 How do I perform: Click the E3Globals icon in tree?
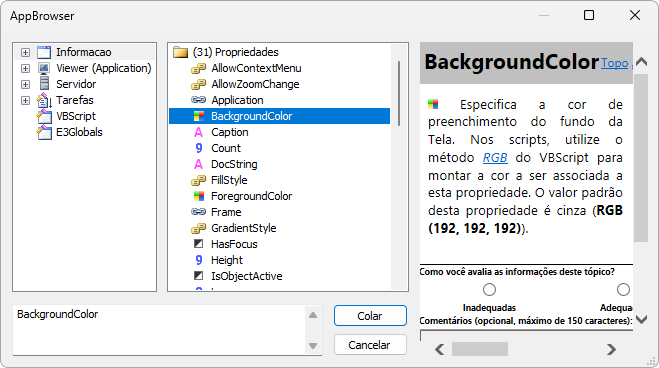pos(44,132)
